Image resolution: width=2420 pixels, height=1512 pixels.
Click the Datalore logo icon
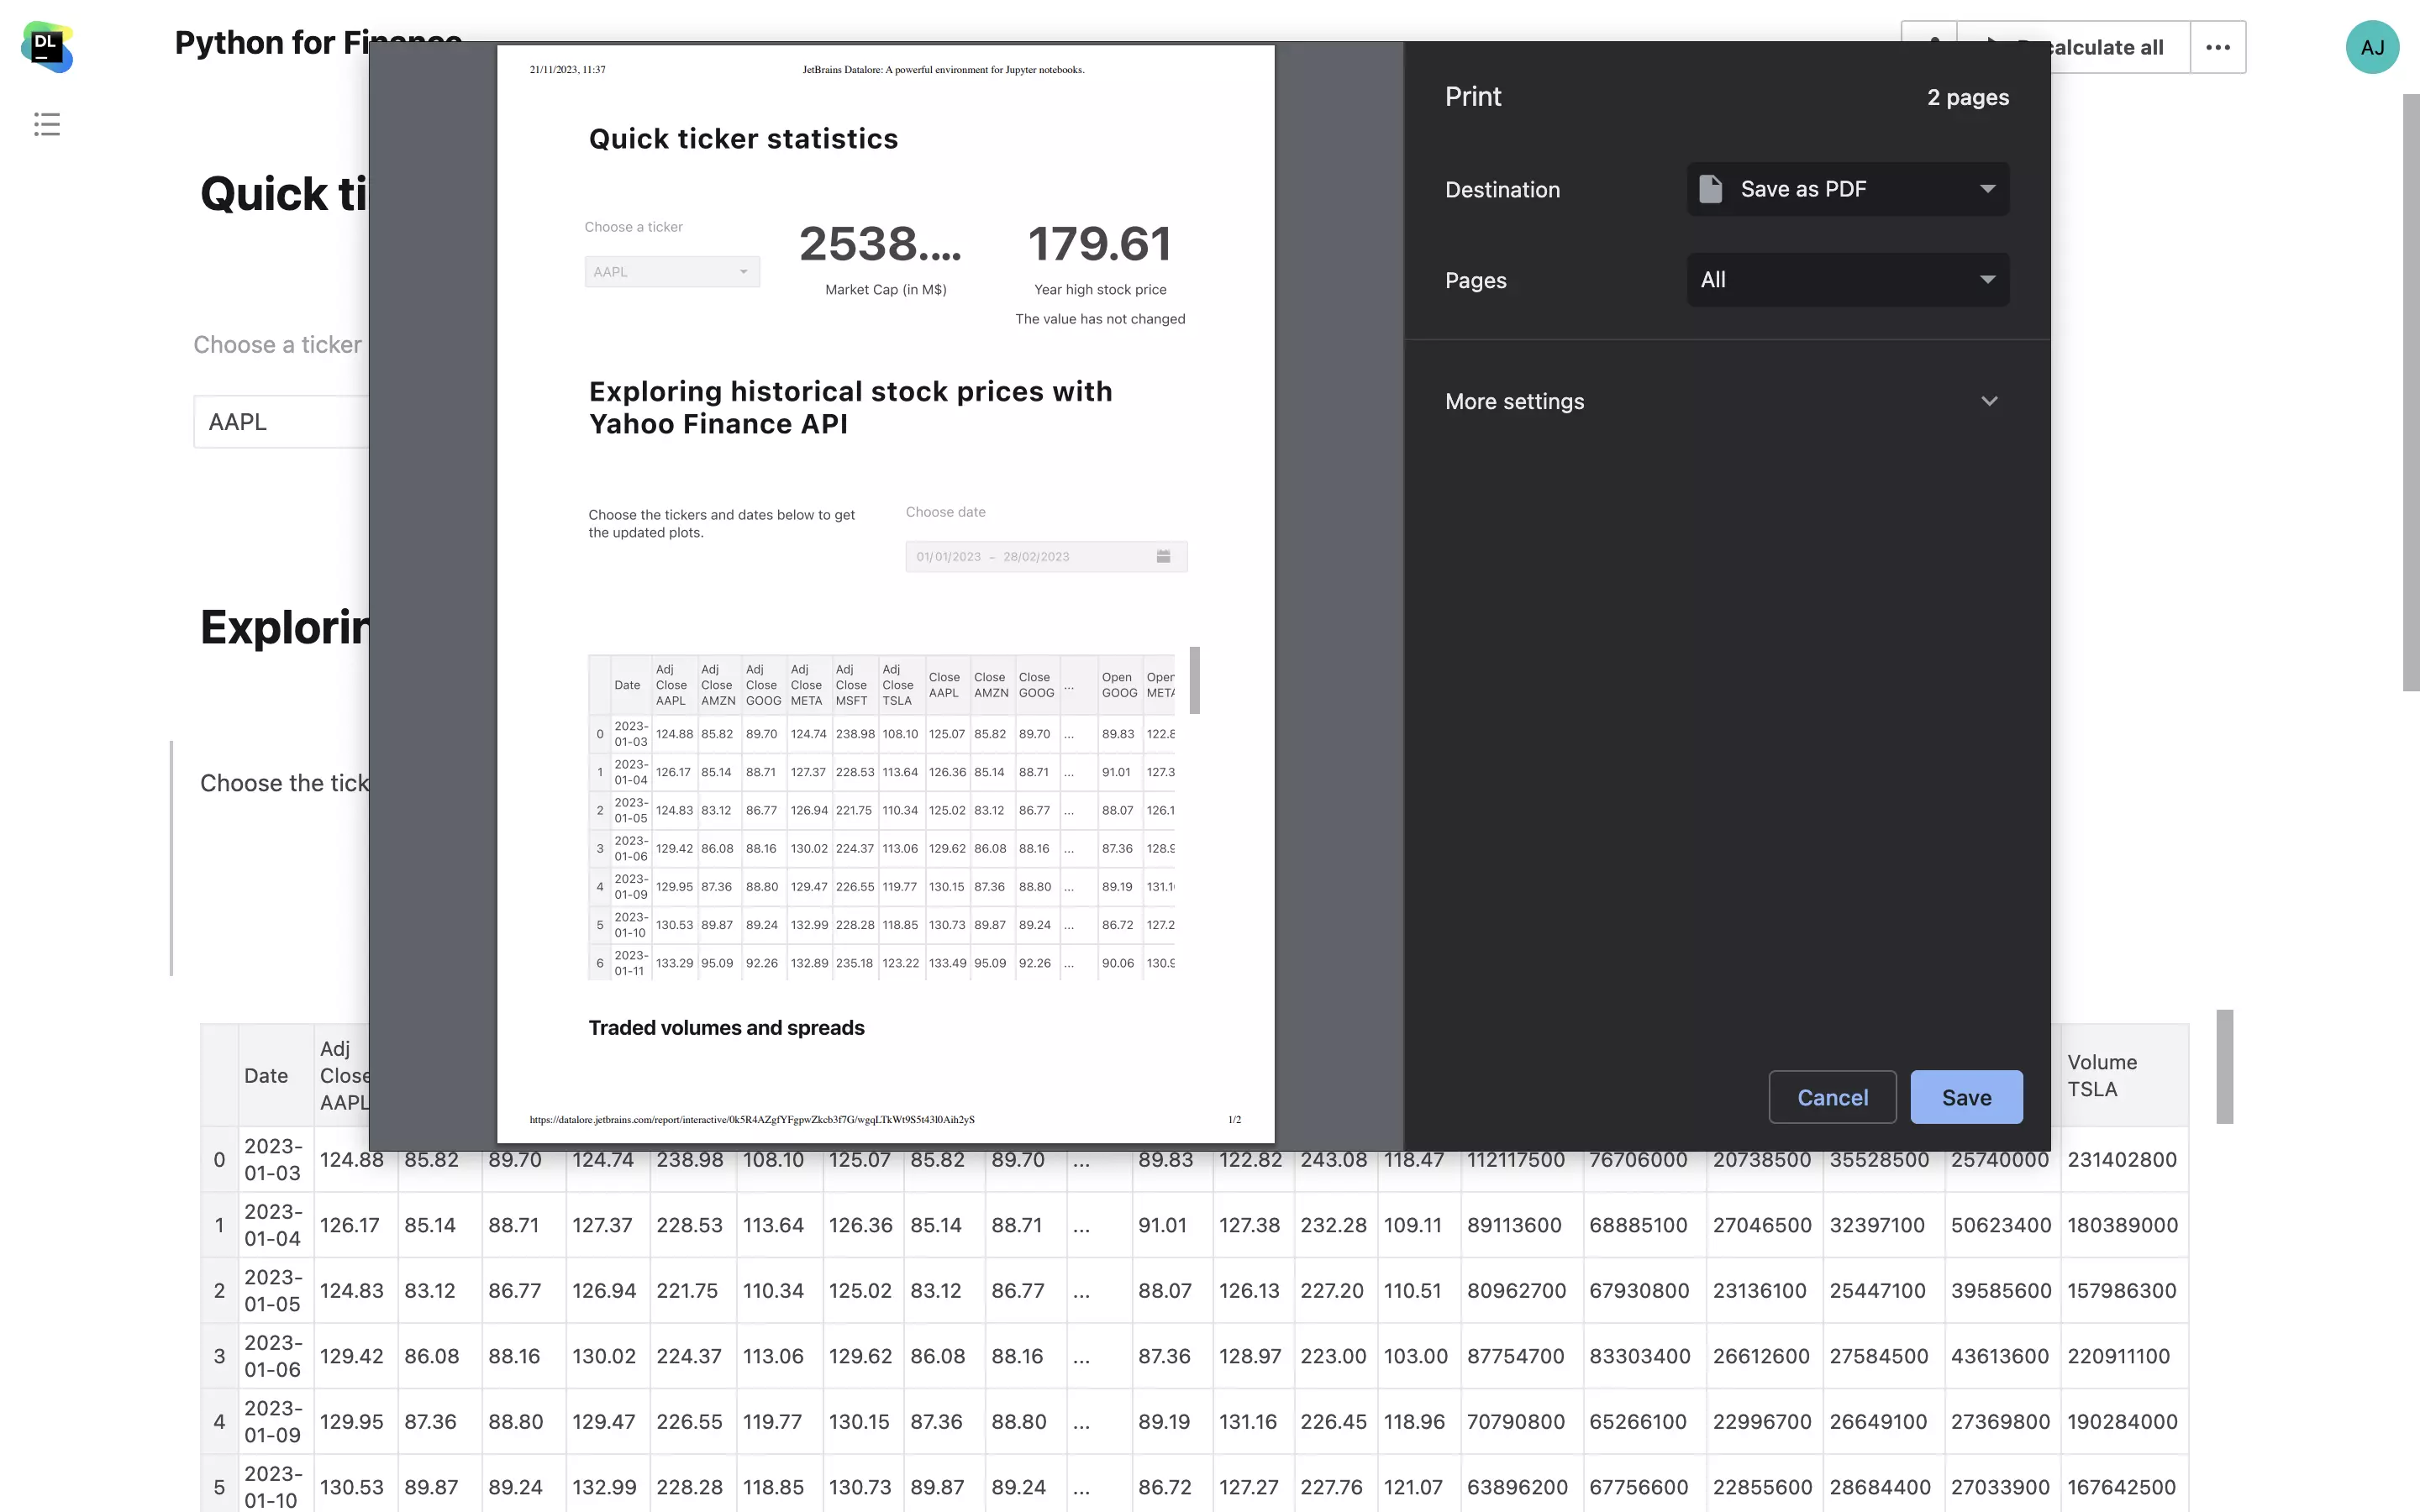click(x=47, y=47)
